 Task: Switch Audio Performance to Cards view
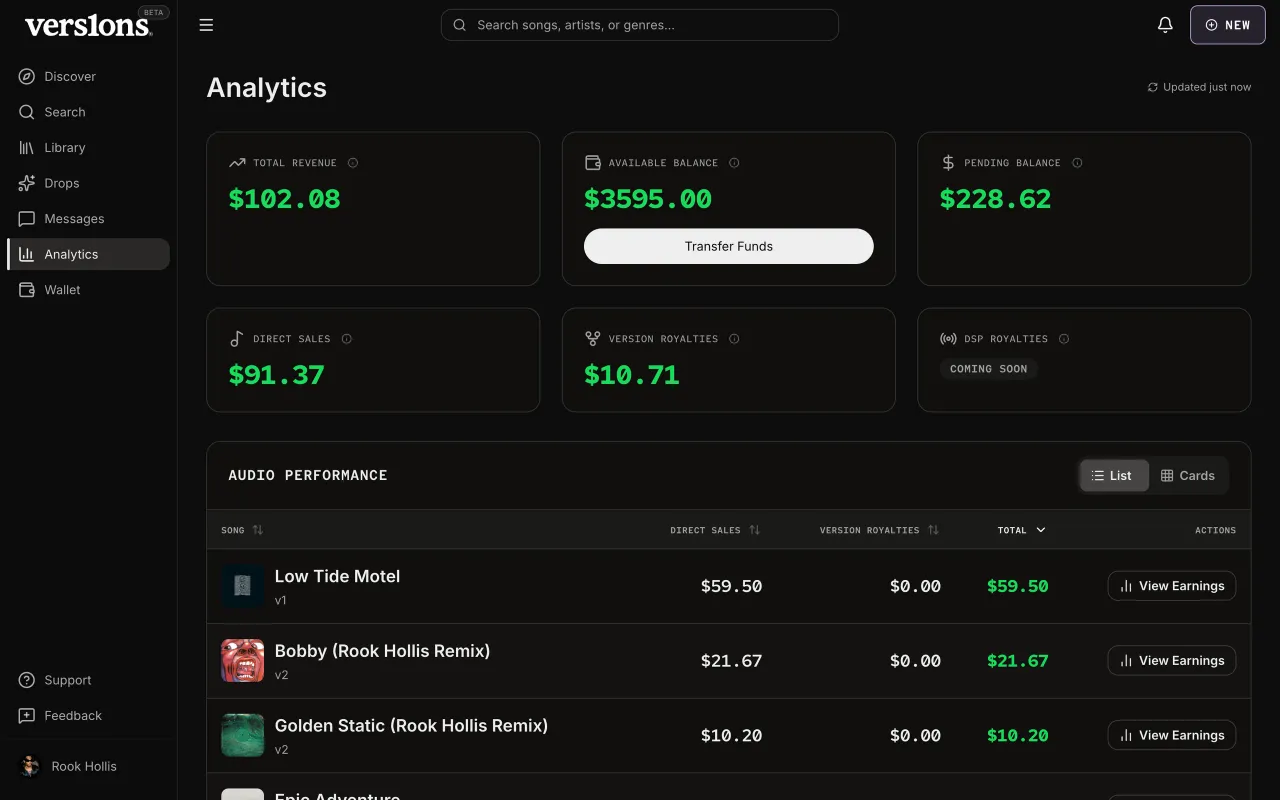pos(1187,476)
